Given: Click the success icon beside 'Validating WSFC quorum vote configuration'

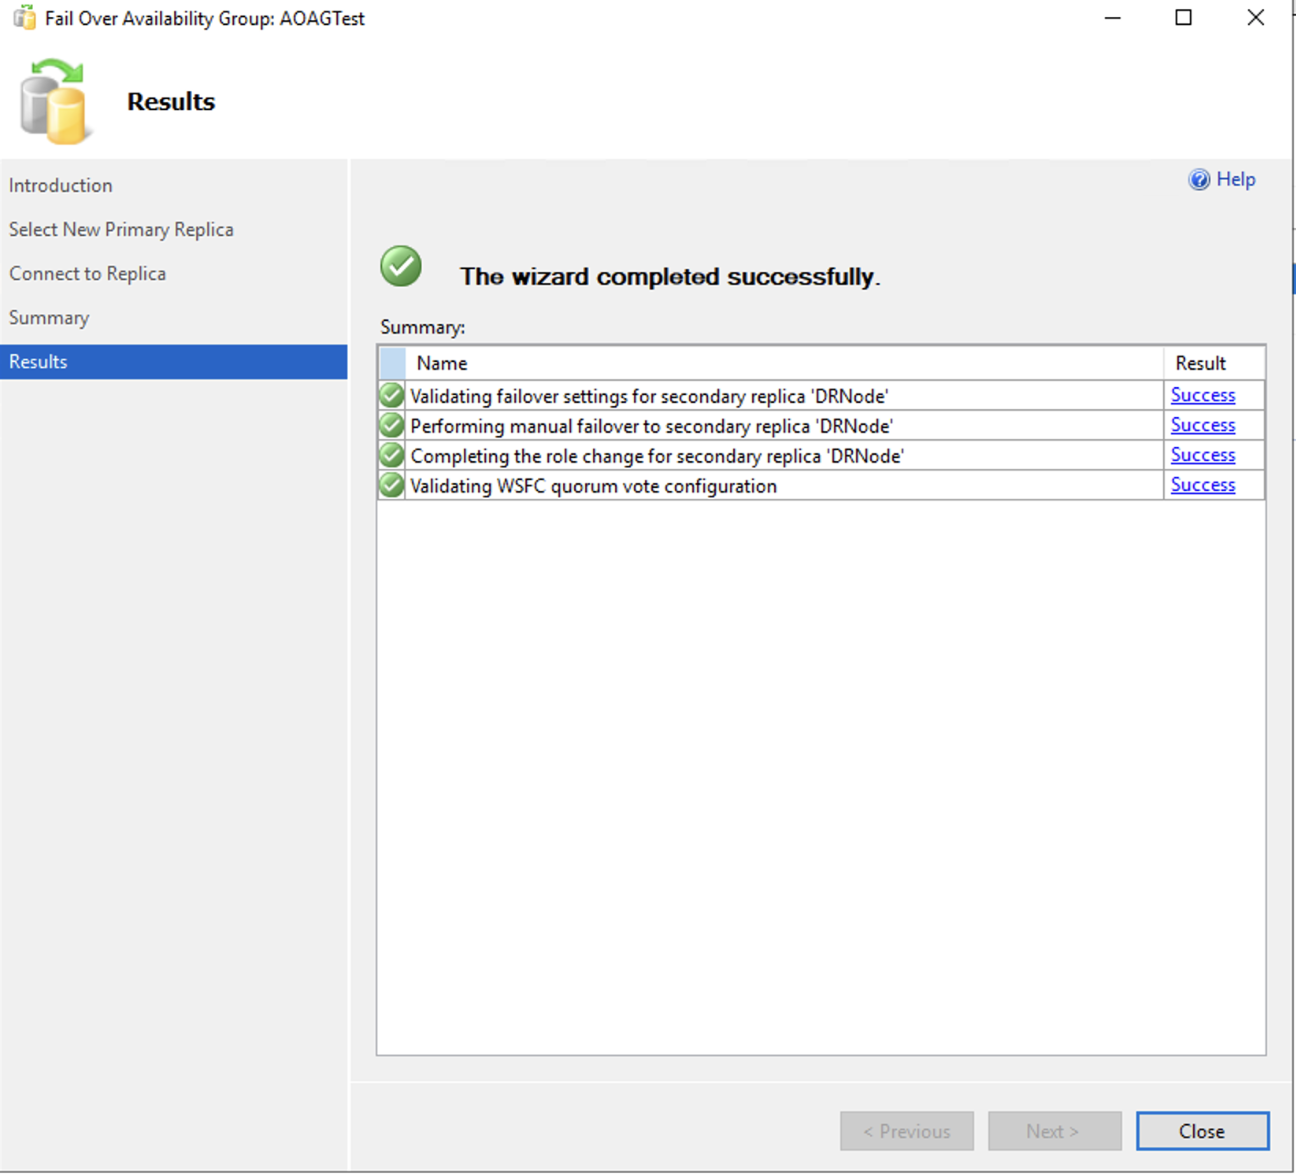Looking at the screenshot, I should tap(390, 485).
